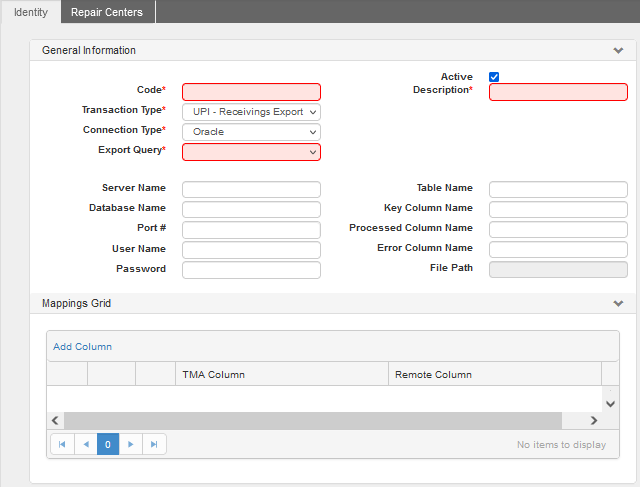Viewport: 640px width, 487px height.
Task: Click the Add Column link
Action: coord(82,347)
